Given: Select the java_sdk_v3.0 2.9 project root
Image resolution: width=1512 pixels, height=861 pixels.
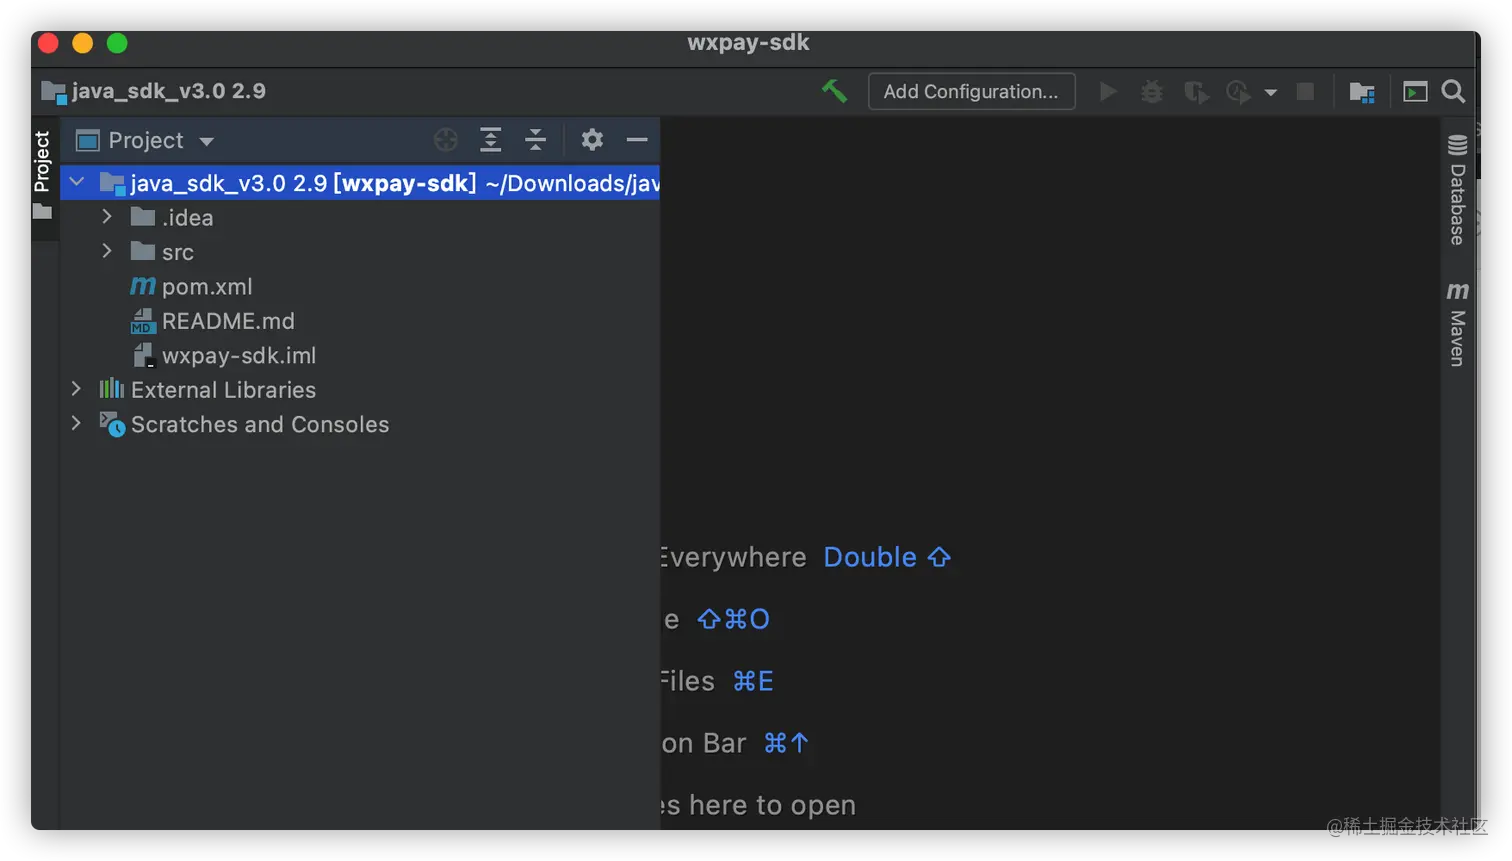Looking at the screenshot, I should click(360, 183).
